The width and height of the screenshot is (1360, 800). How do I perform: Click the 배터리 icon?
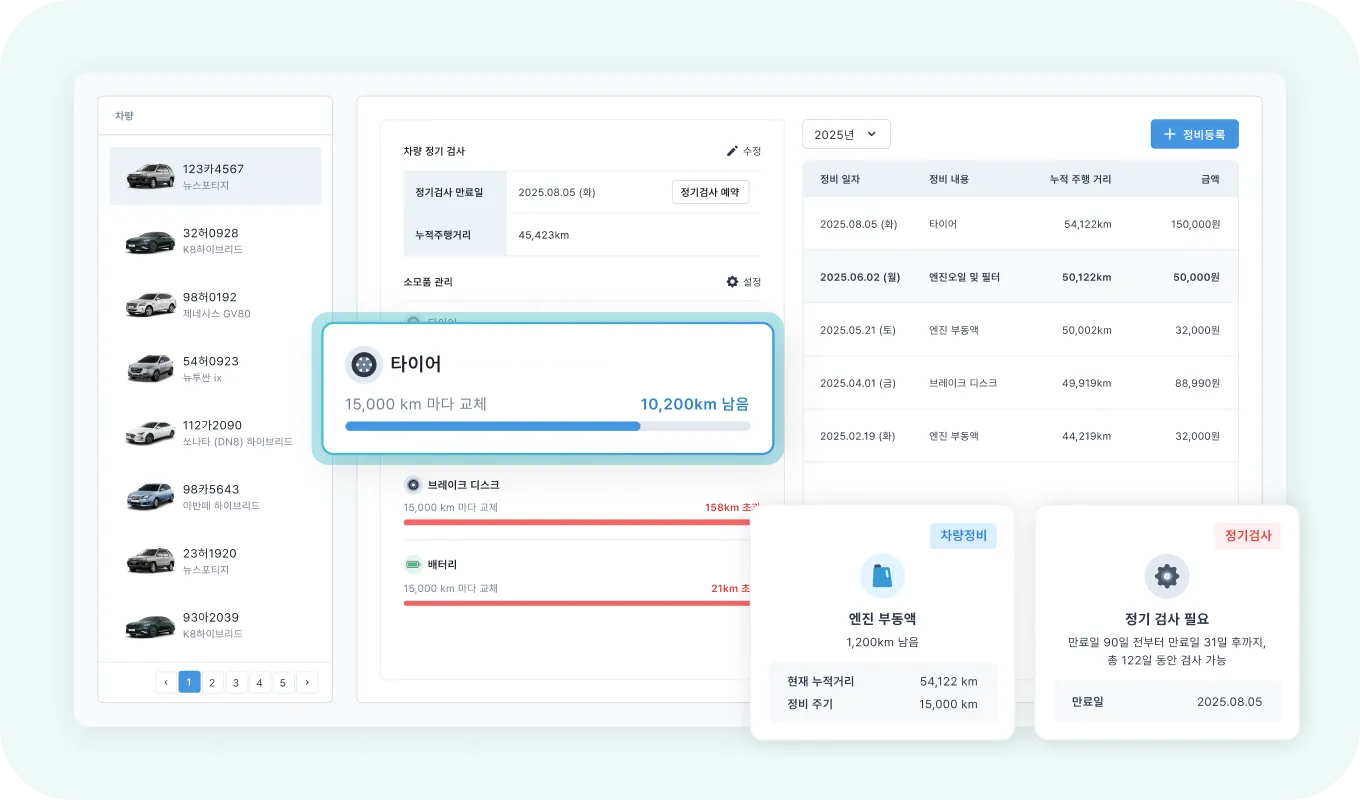point(413,565)
